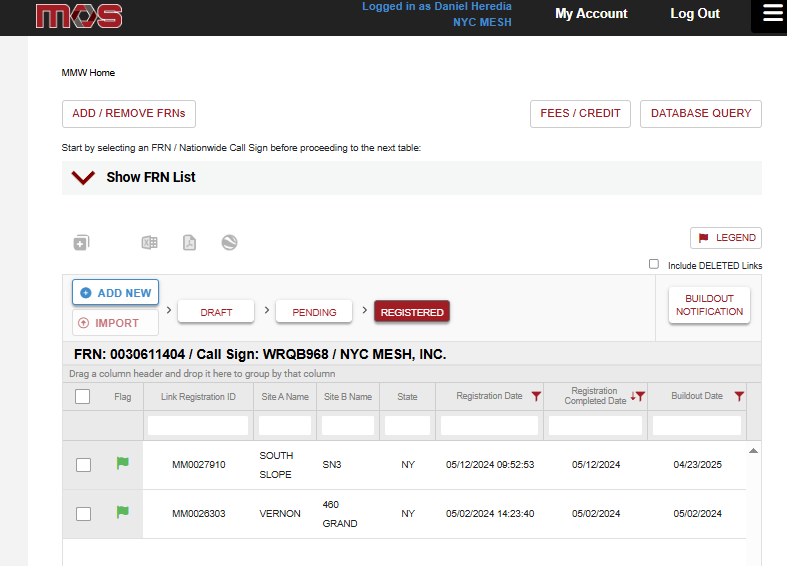This screenshot has height=566, width=787.
Task: Open filter for Buildout Date column
Action: tap(739, 397)
